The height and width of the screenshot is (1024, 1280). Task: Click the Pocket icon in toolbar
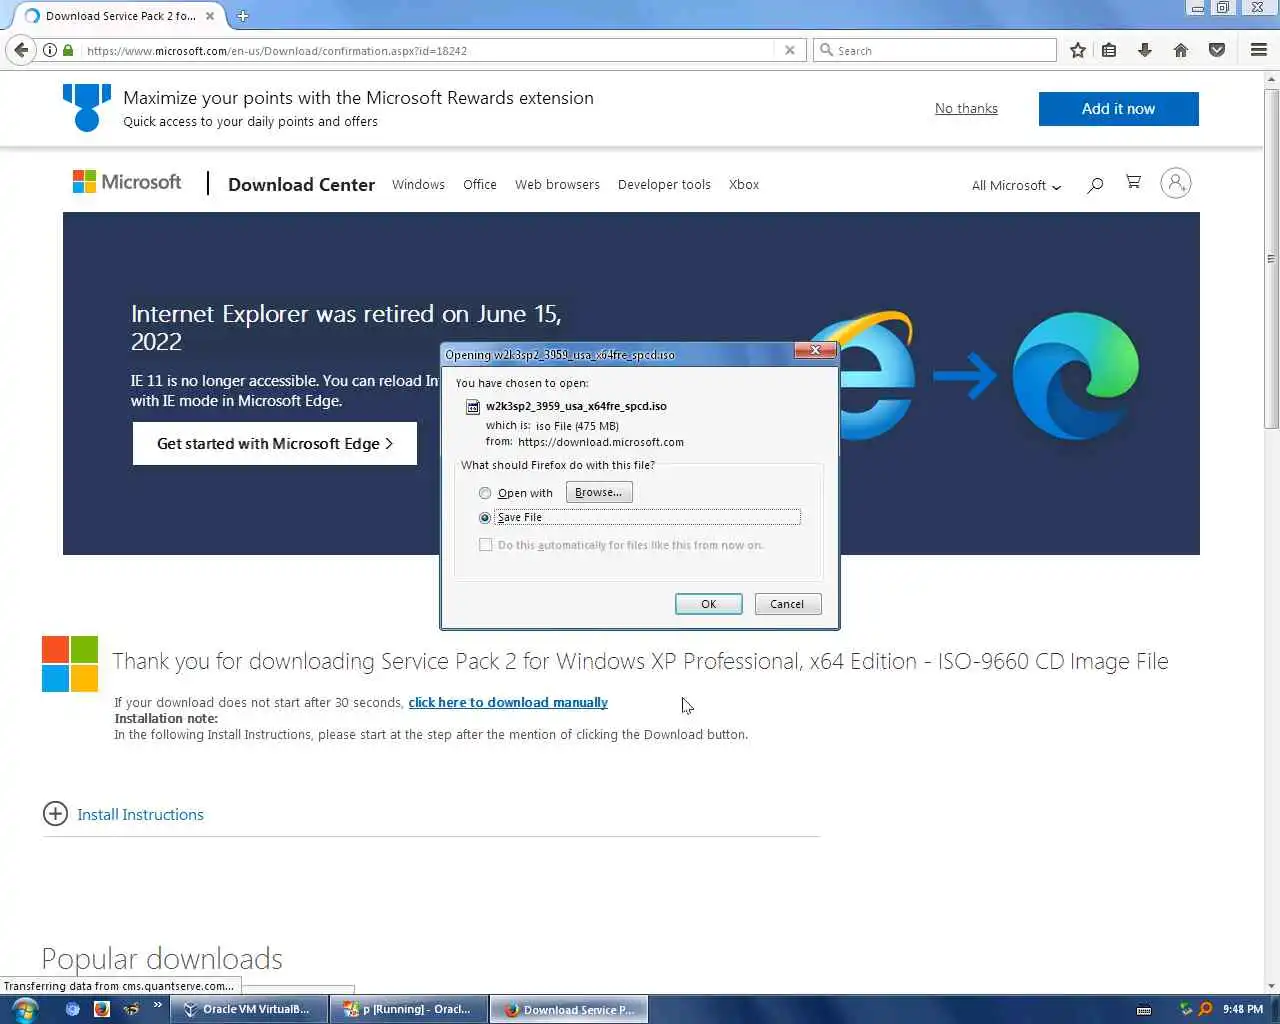coord(1217,50)
